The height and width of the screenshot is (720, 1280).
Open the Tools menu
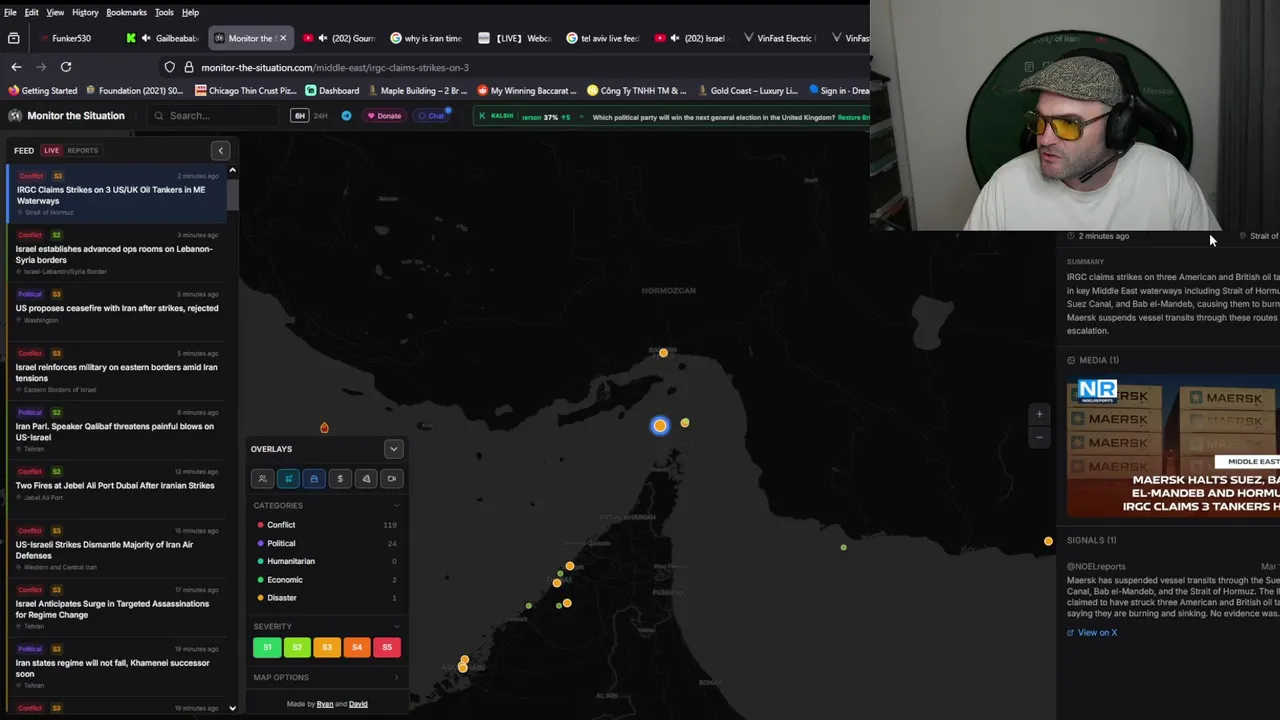pos(164,12)
